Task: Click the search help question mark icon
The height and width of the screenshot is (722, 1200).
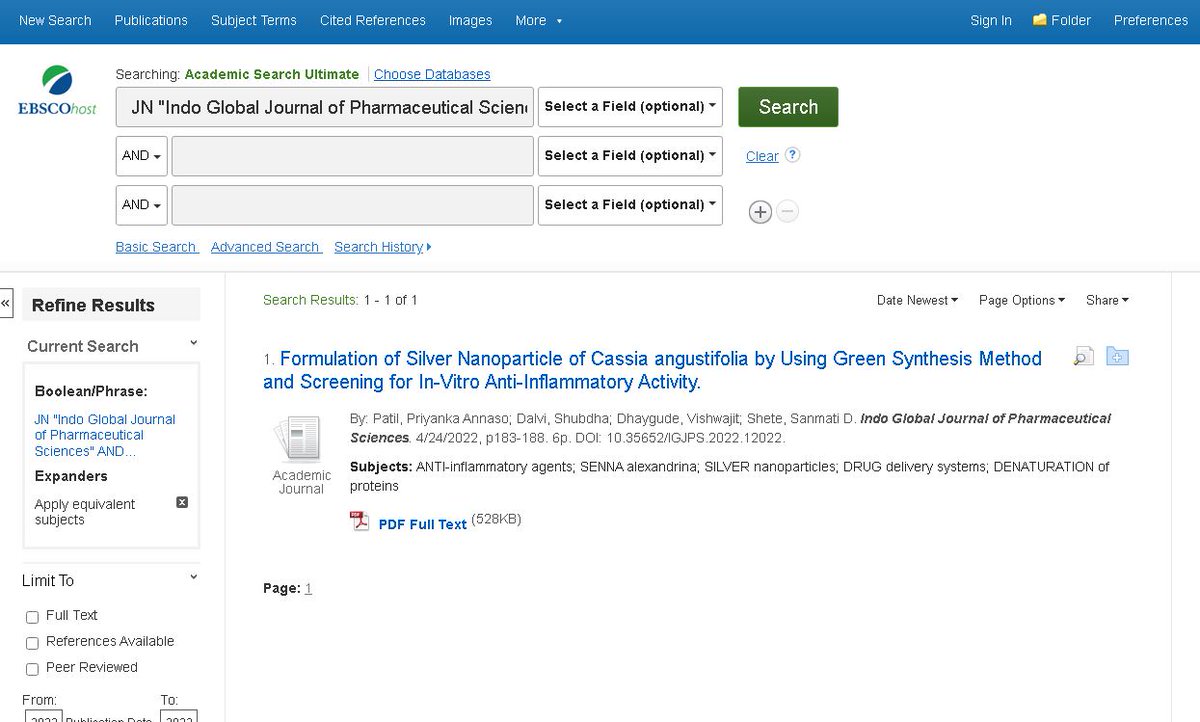Action: tap(793, 155)
